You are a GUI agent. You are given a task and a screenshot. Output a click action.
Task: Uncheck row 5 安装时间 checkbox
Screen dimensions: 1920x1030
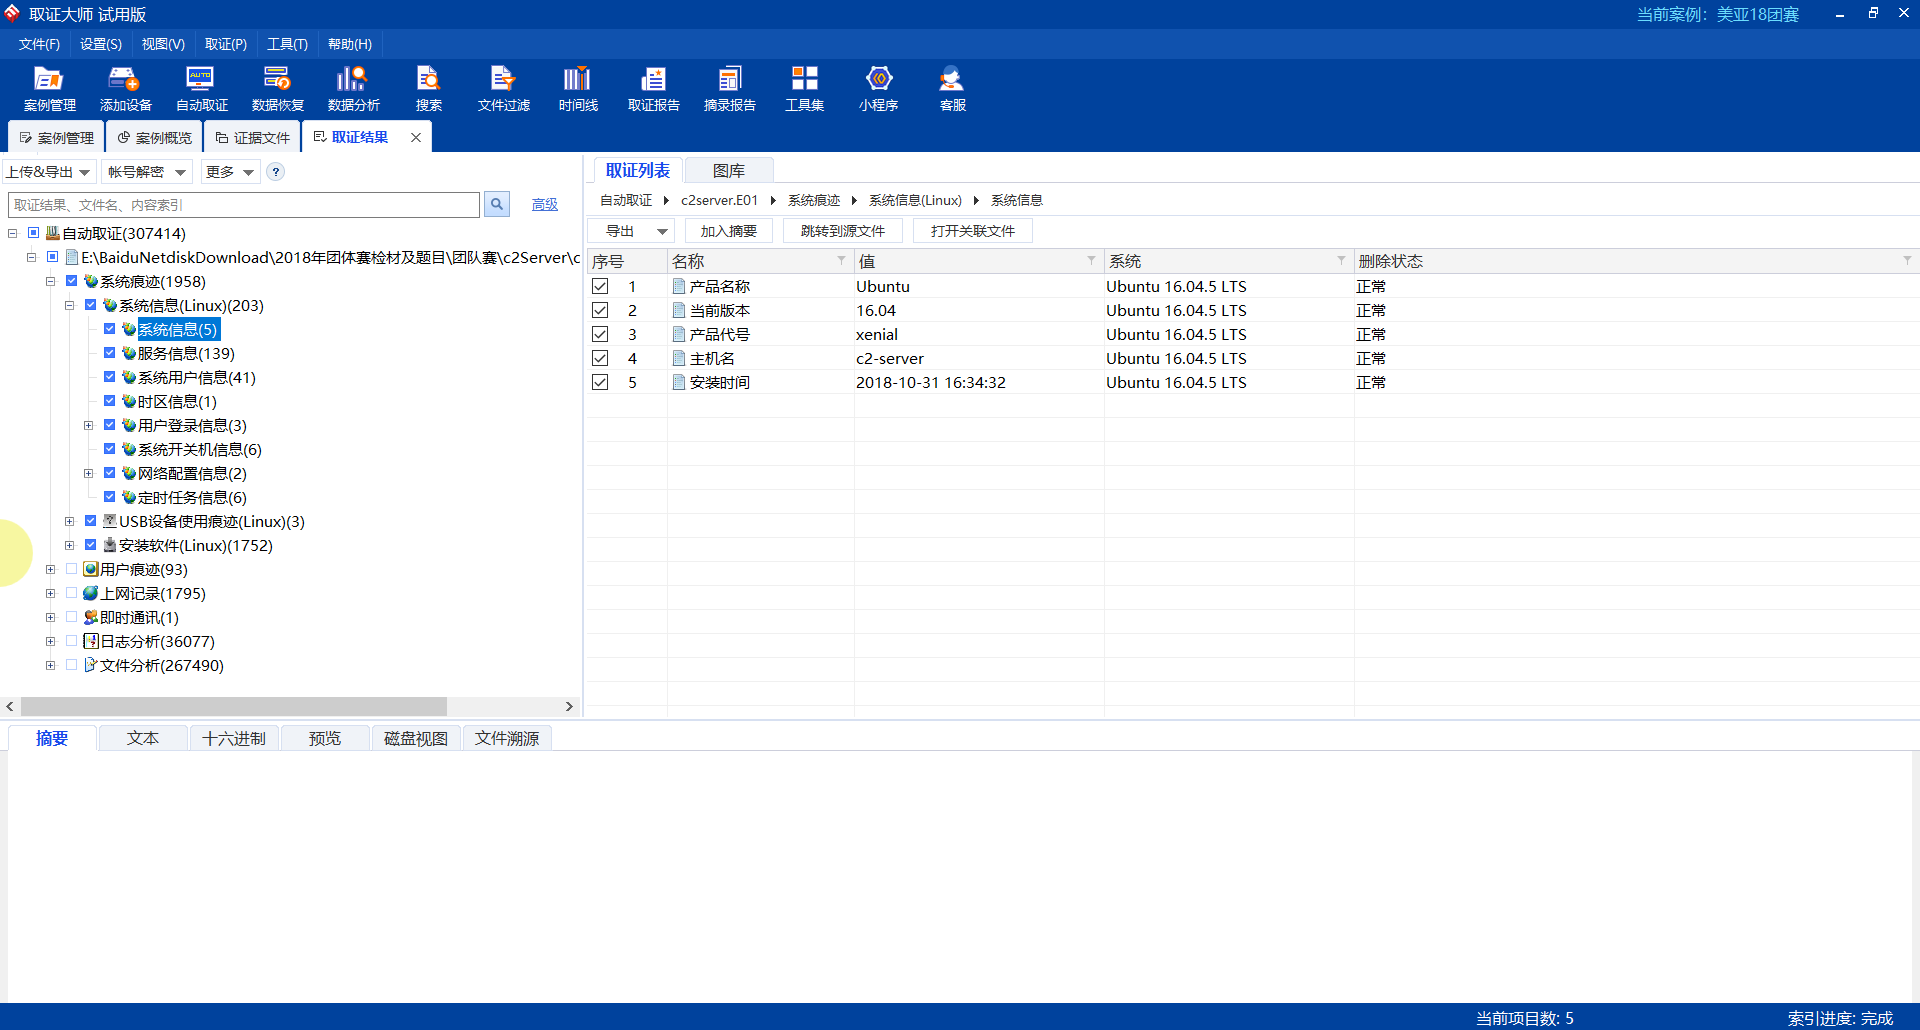[x=600, y=382]
